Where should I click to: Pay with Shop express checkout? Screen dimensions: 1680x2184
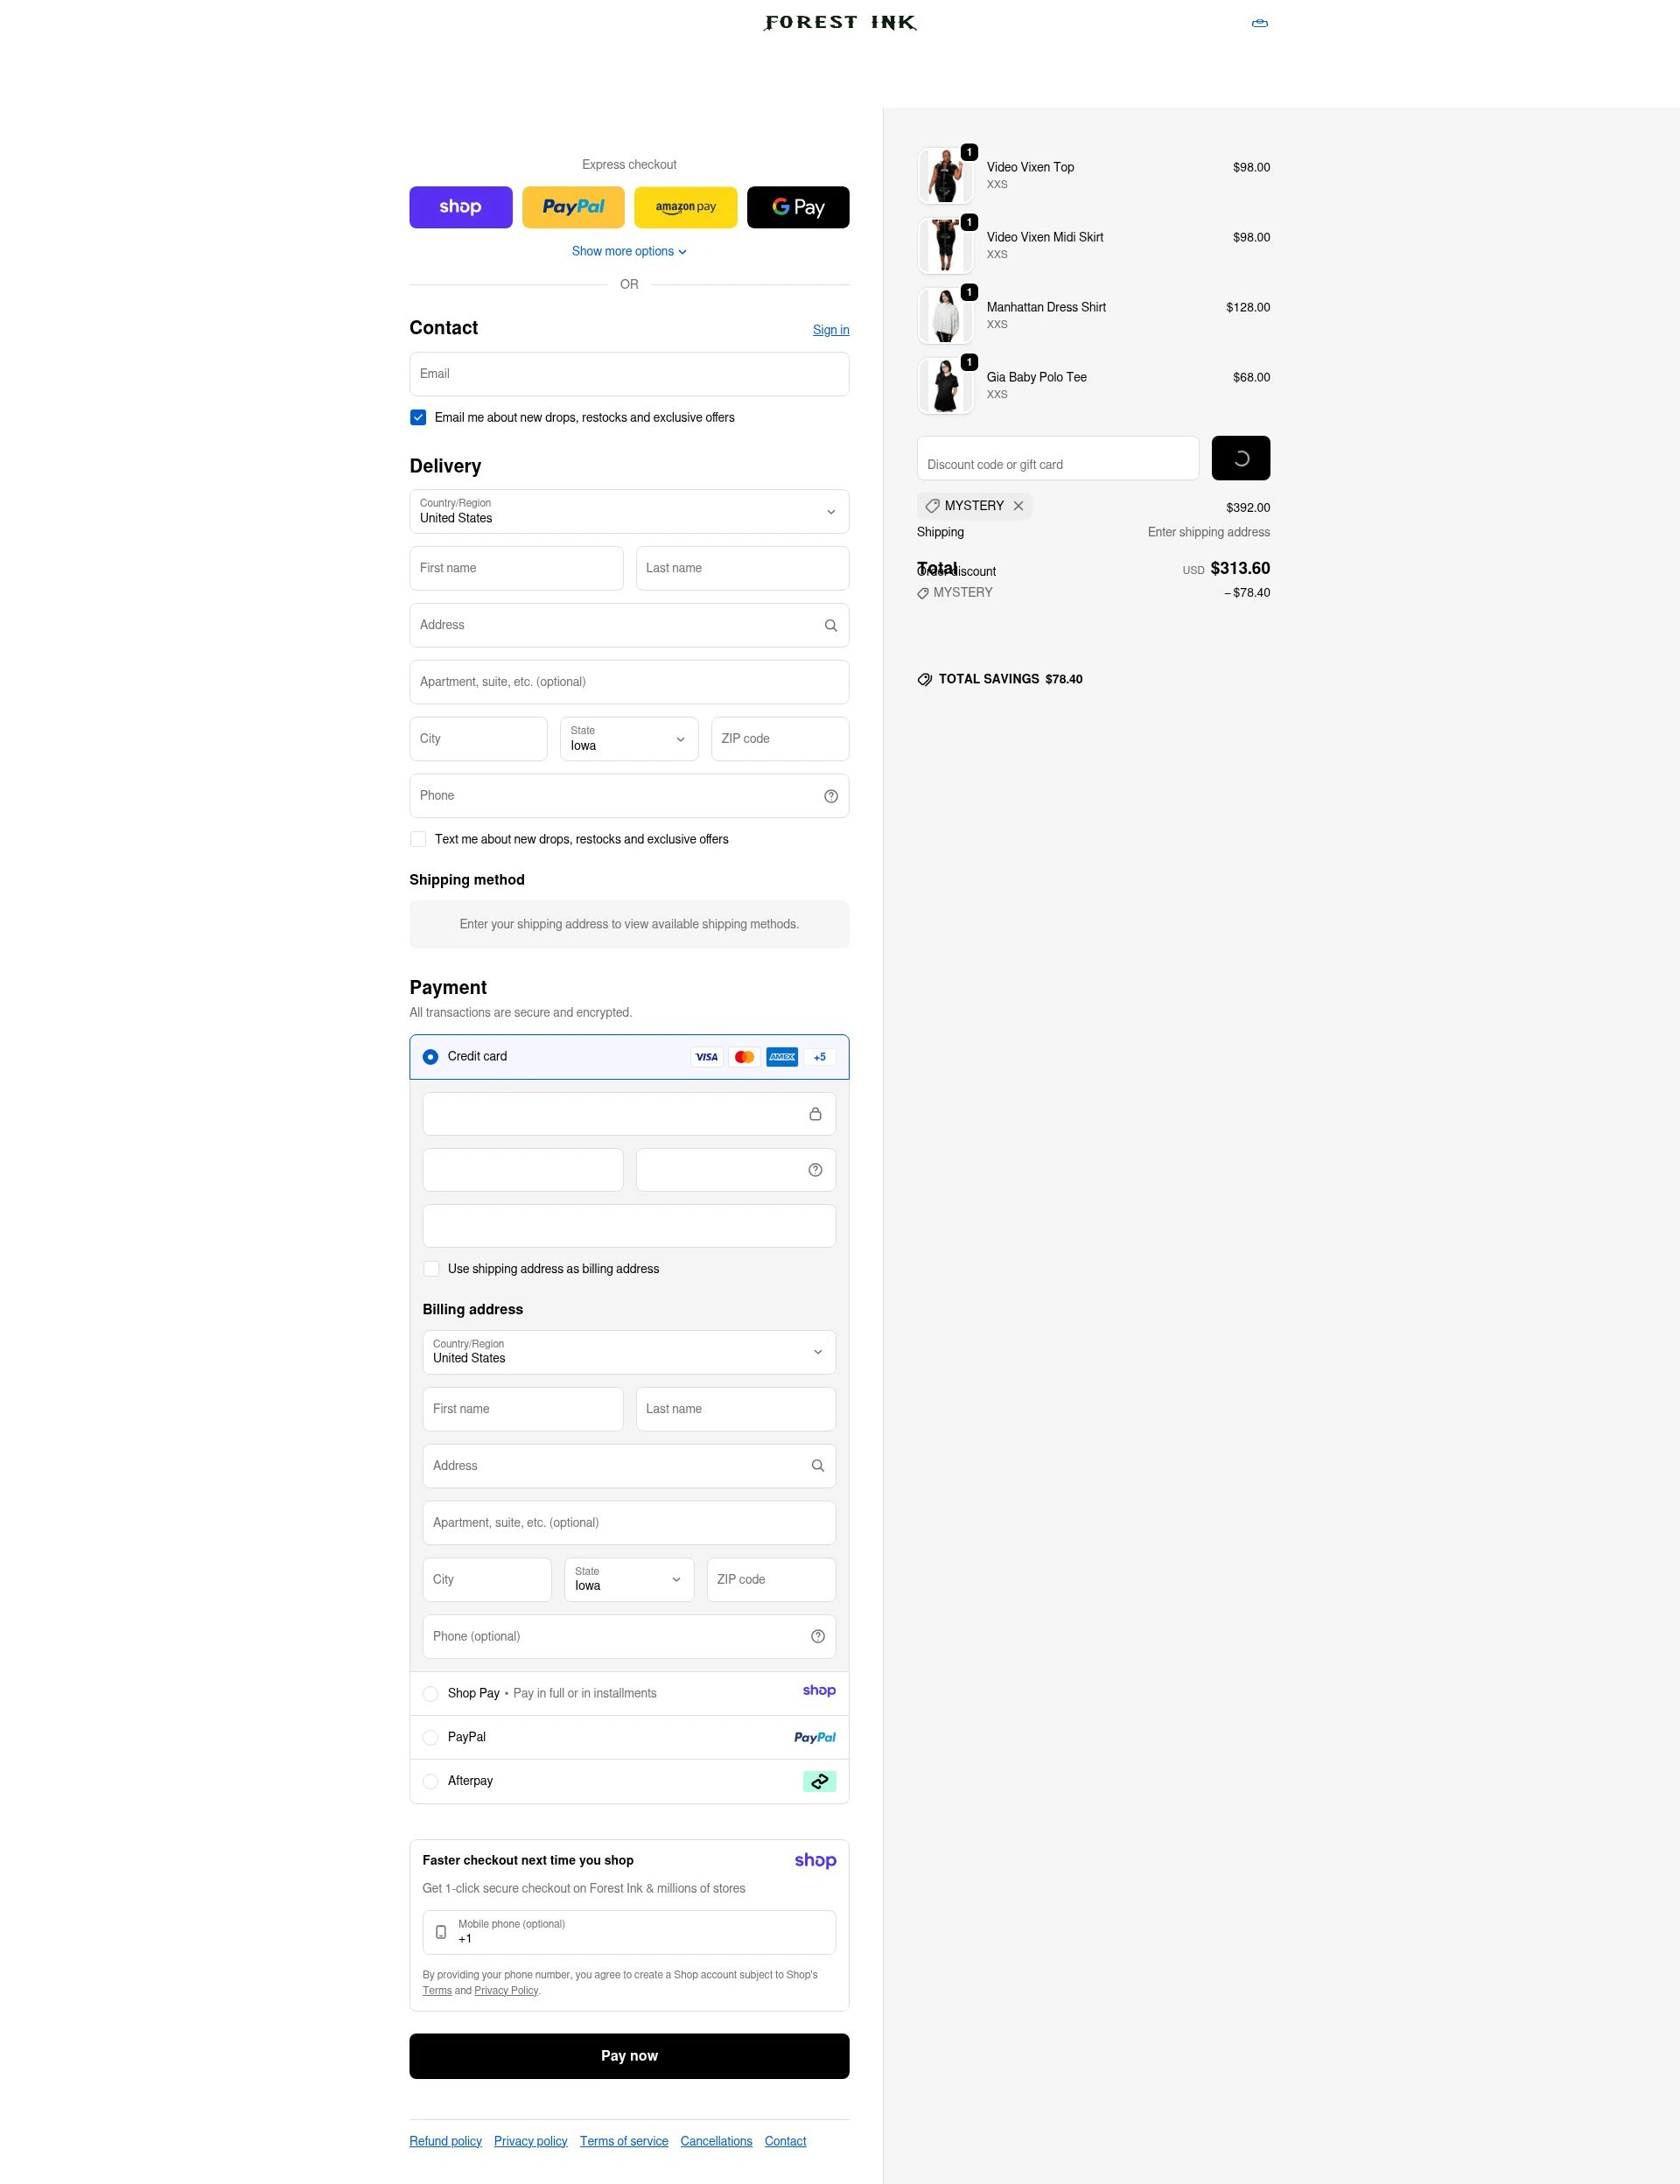[460, 207]
